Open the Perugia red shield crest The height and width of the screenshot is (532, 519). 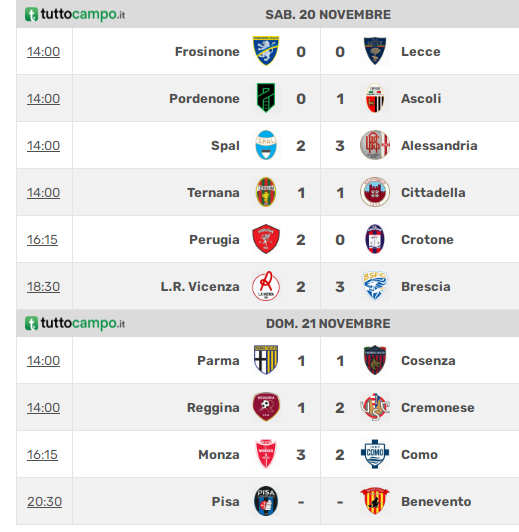click(266, 239)
